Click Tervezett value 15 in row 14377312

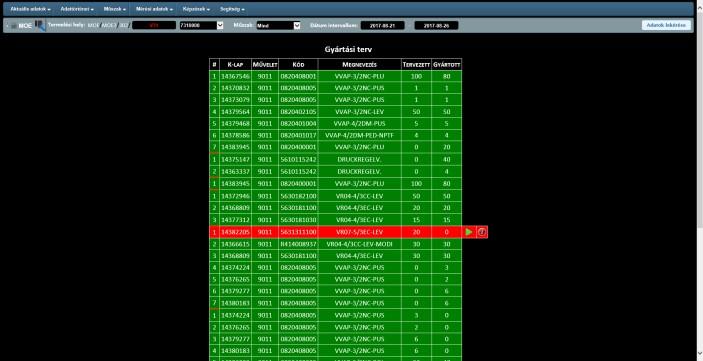(416, 220)
